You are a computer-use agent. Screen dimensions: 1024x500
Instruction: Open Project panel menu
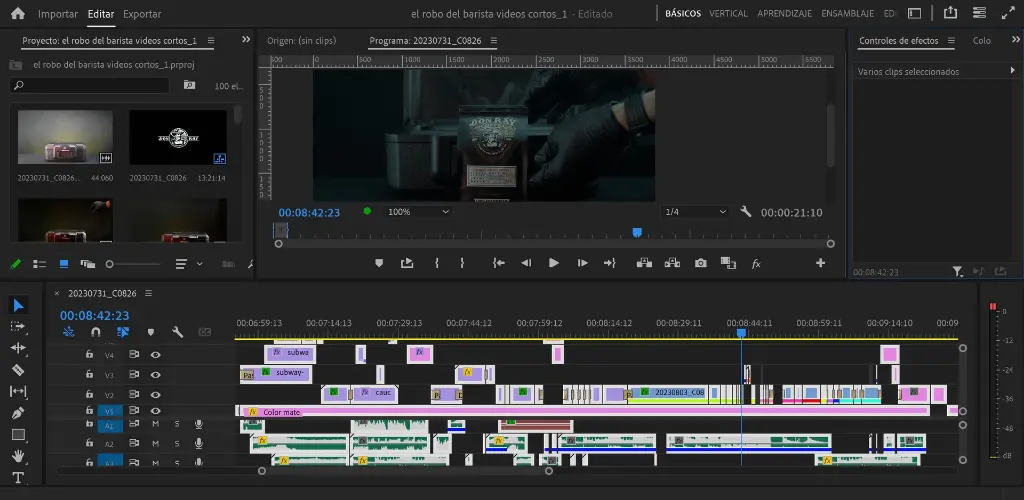pyautogui.click(x=210, y=40)
